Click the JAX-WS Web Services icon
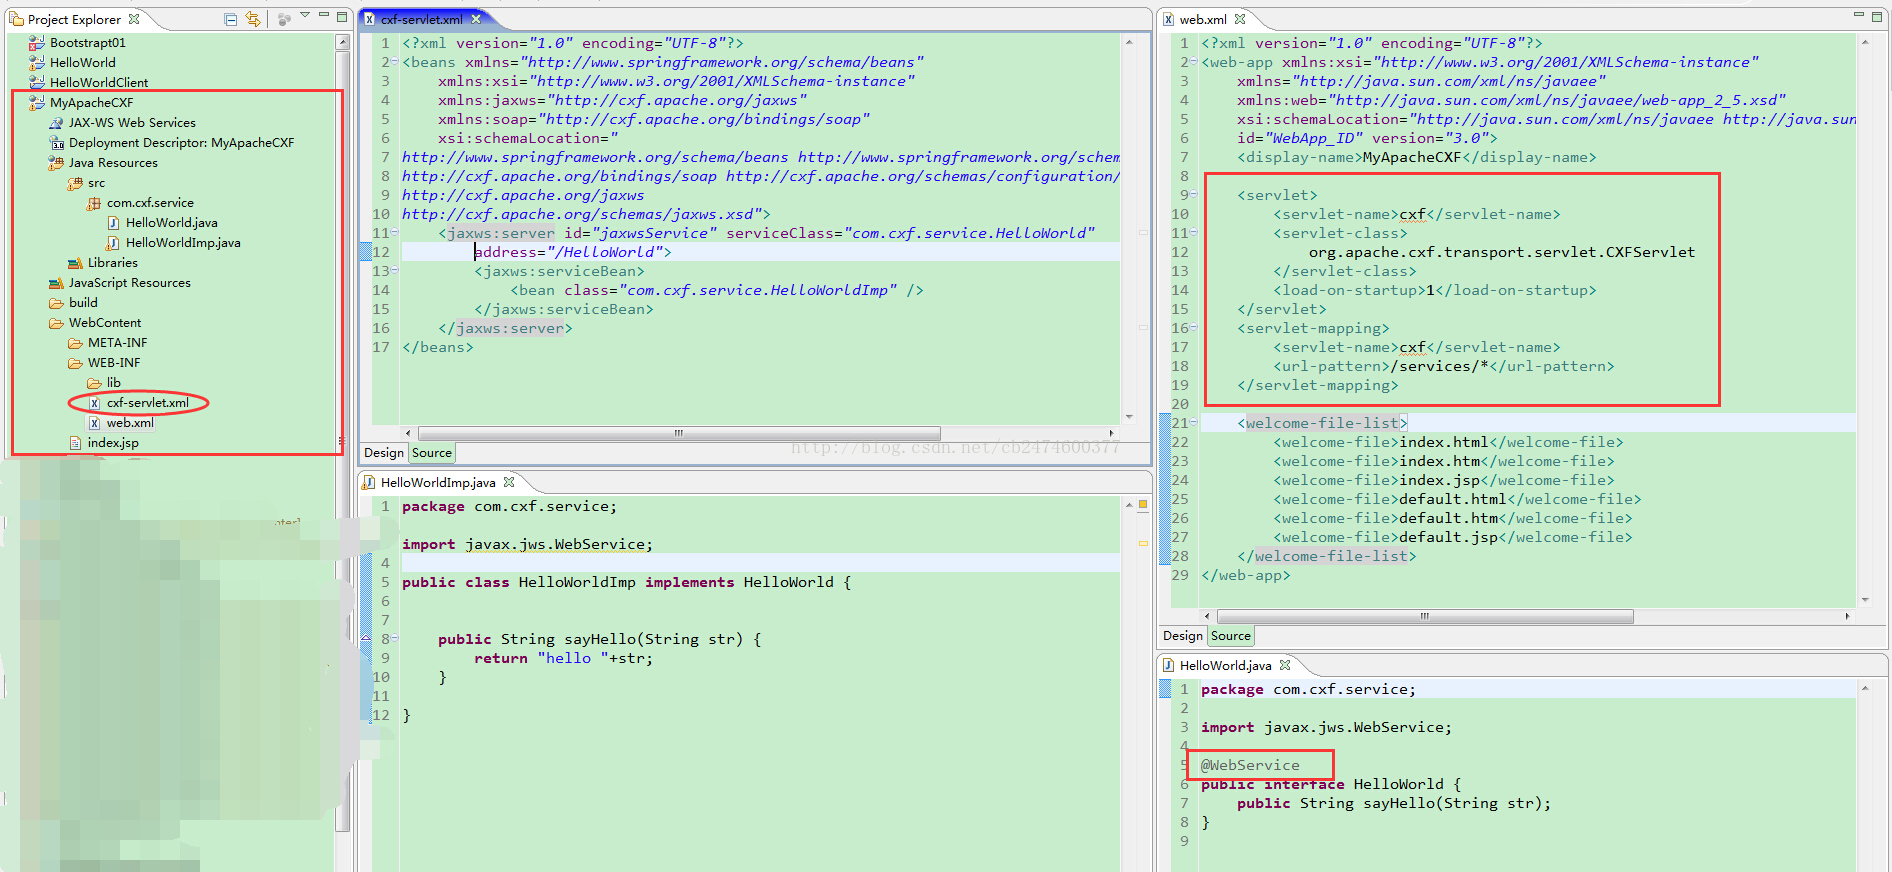 coord(56,123)
